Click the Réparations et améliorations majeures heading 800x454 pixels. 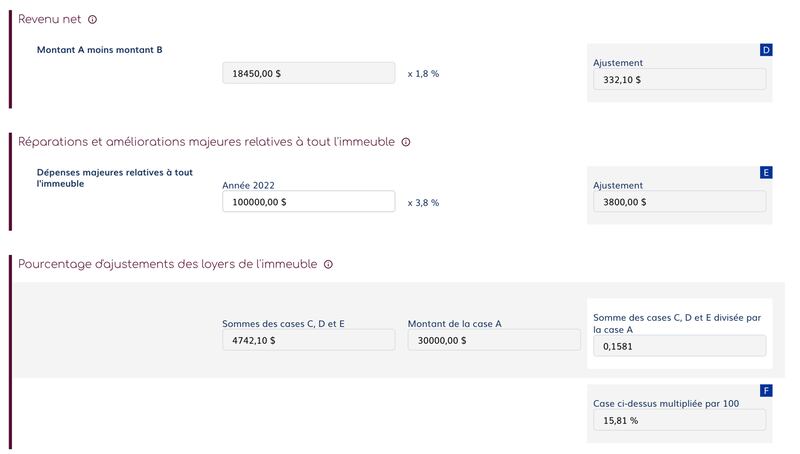click(206, 142)
